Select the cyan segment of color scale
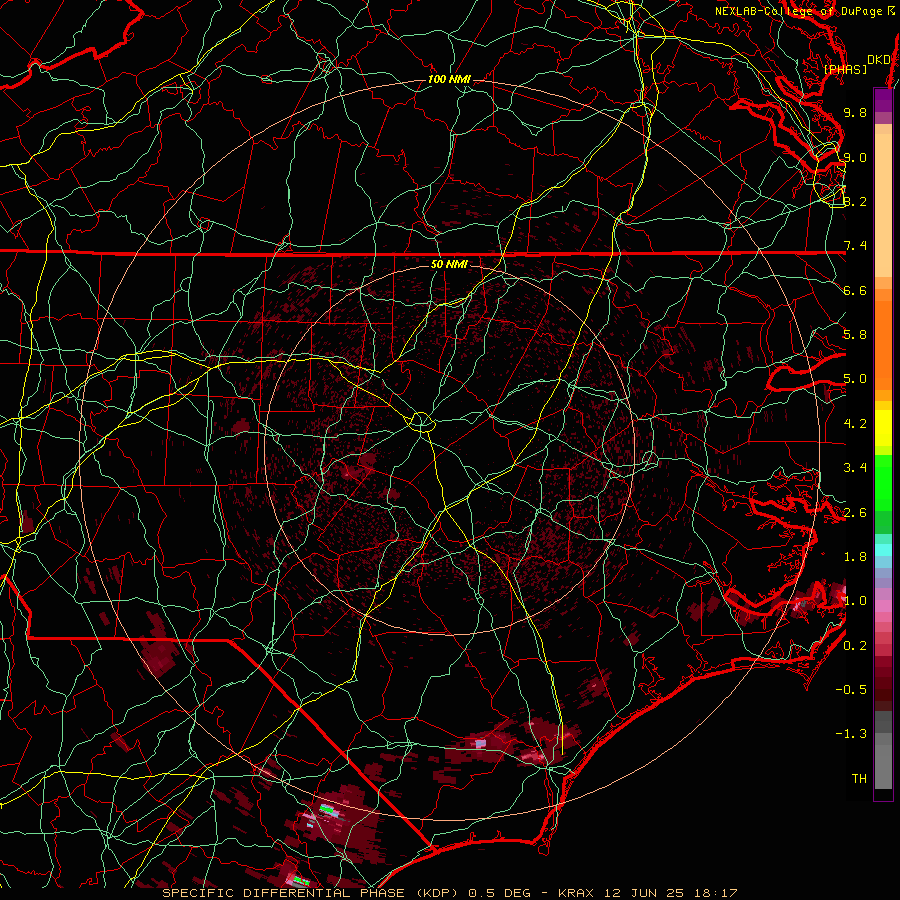Screen dimensions: 900x900 coord(883,550)
